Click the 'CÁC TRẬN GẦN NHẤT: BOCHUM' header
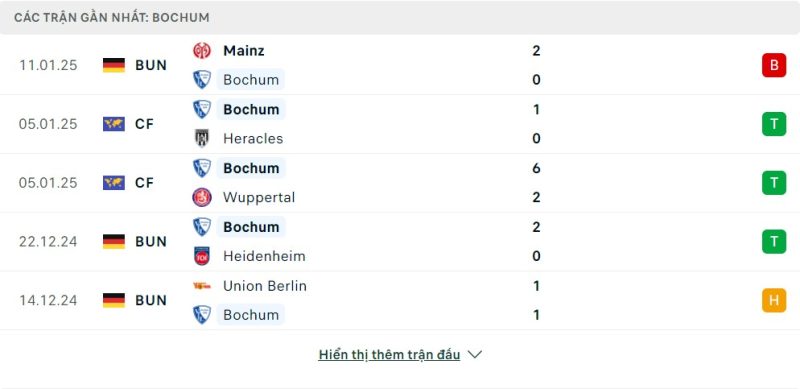800x389 pixels. tap(112, 17)
